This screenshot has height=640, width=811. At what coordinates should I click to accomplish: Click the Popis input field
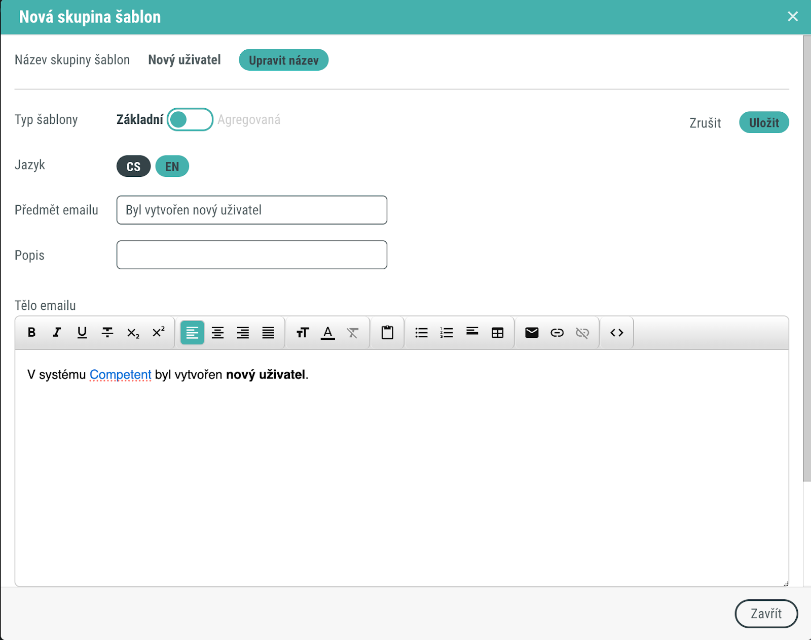point(251,255)
